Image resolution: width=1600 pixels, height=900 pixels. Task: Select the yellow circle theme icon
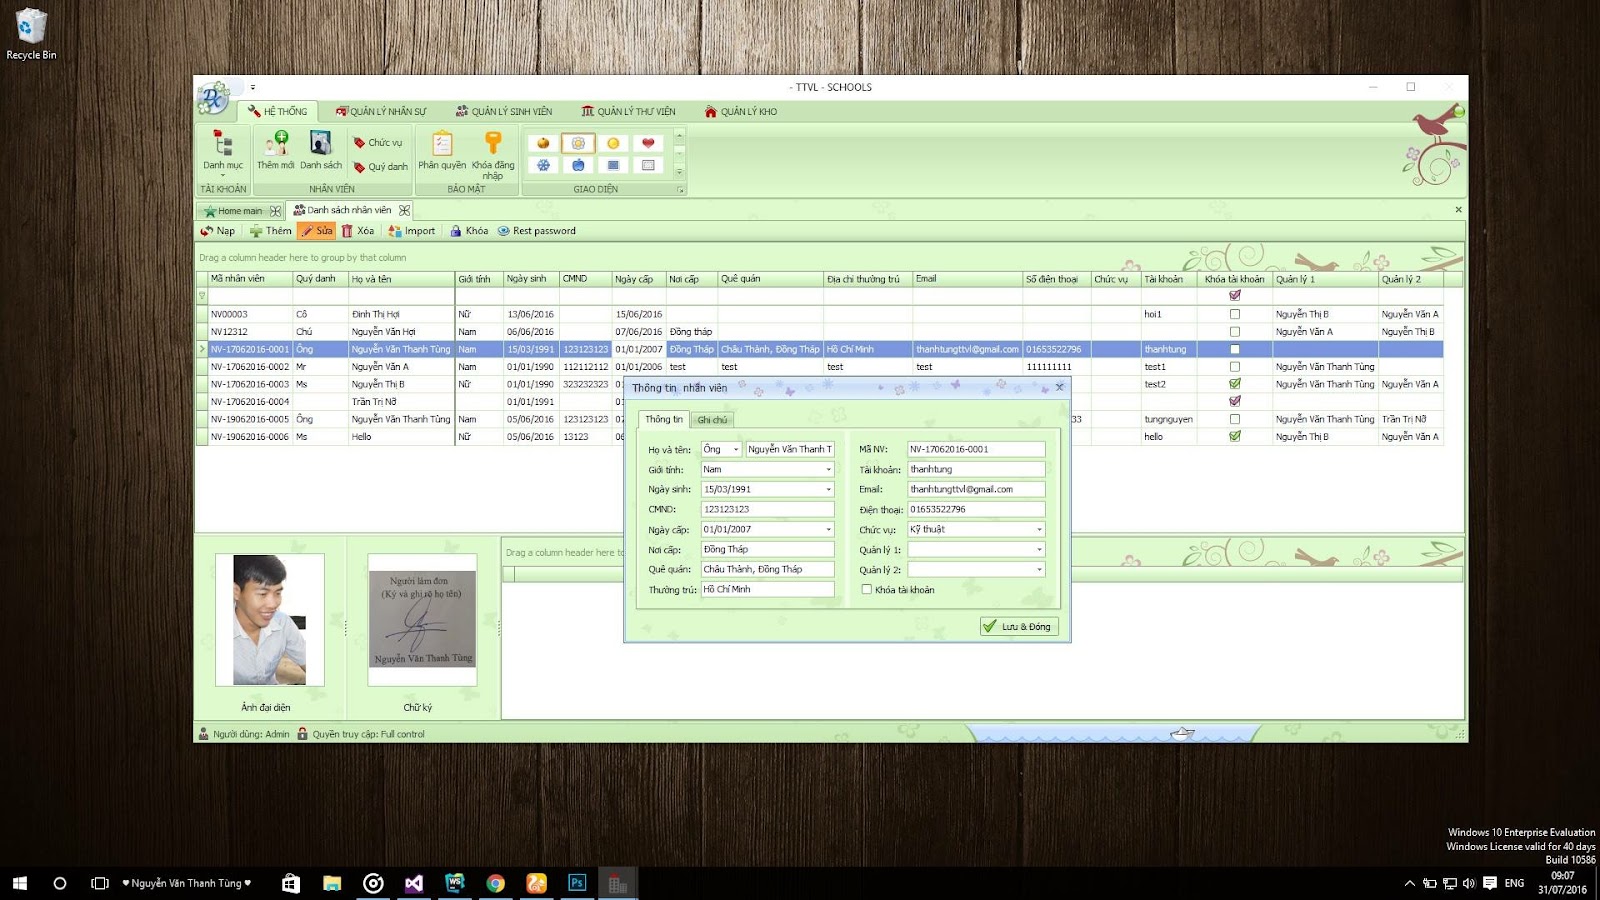click(x=613, y=143)
